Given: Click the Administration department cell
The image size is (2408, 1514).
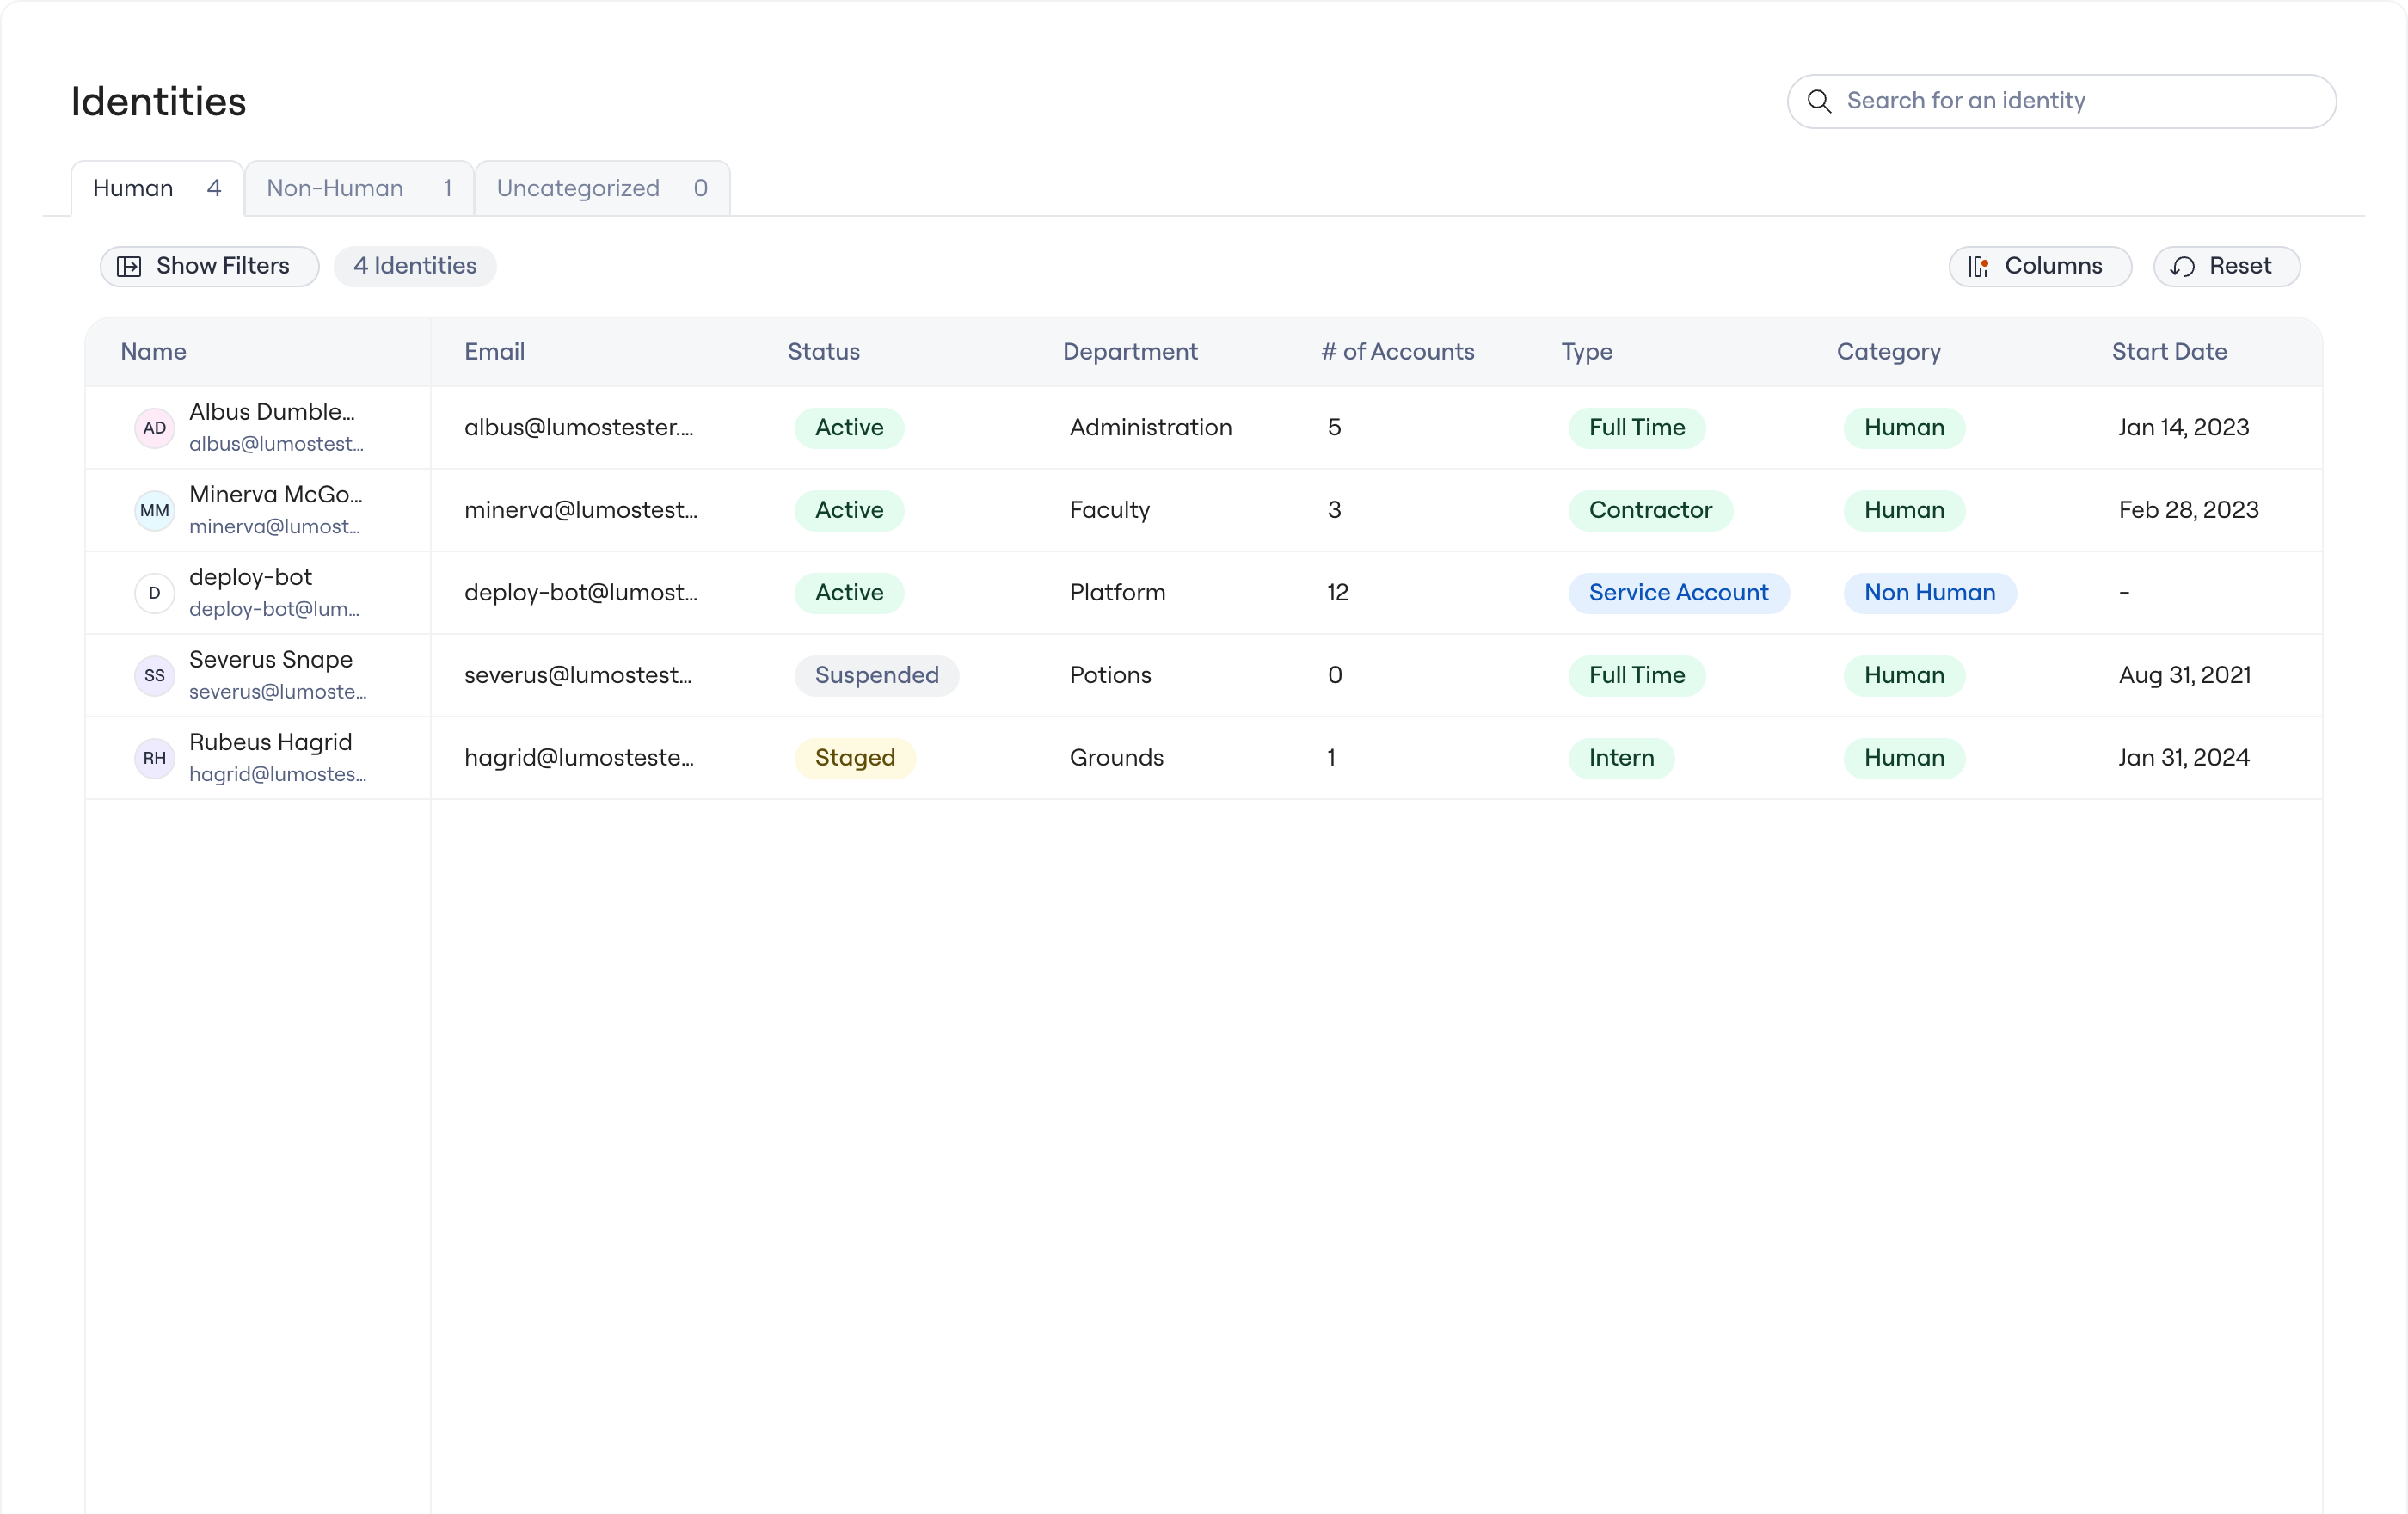Looking at the screenshot, I should click(1150, 428).
